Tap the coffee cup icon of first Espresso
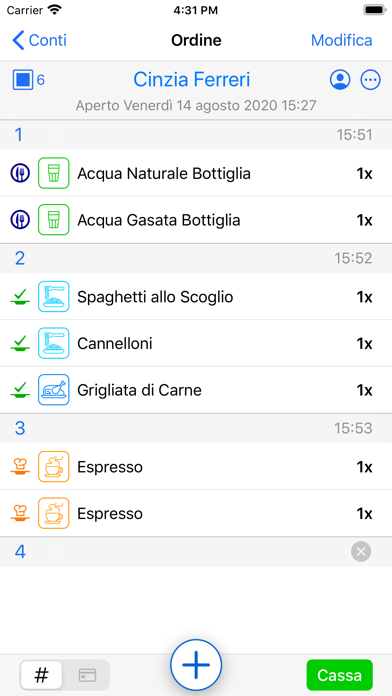 pos(54,467)
